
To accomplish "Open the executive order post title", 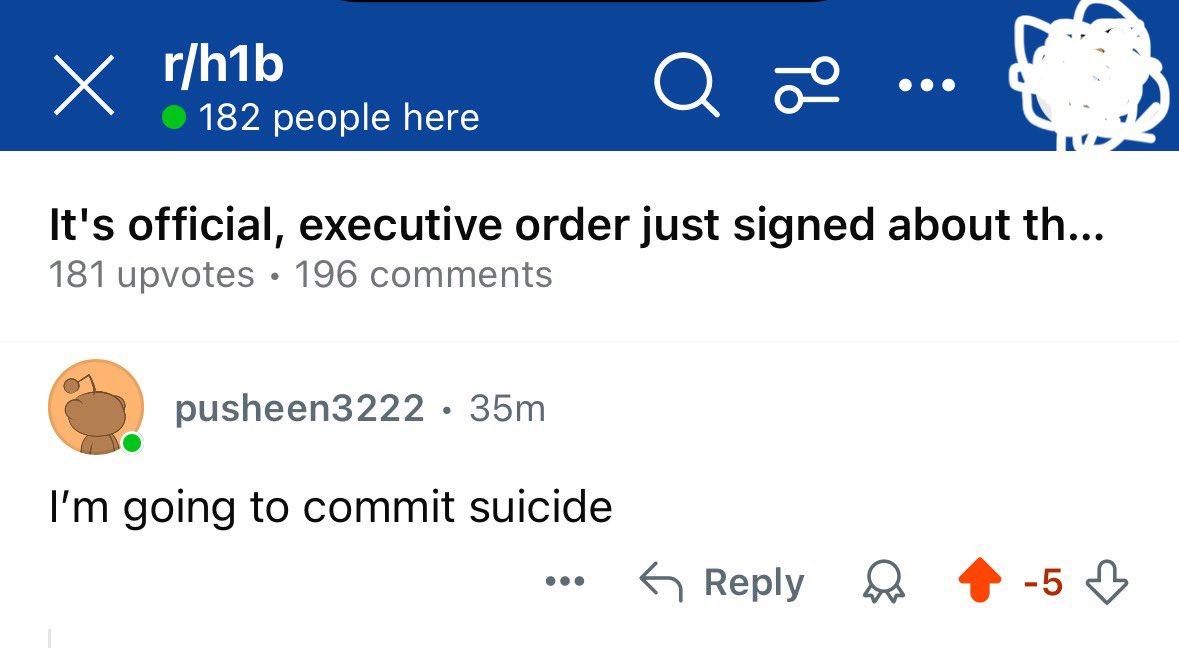I will click(x=577, y=225).
